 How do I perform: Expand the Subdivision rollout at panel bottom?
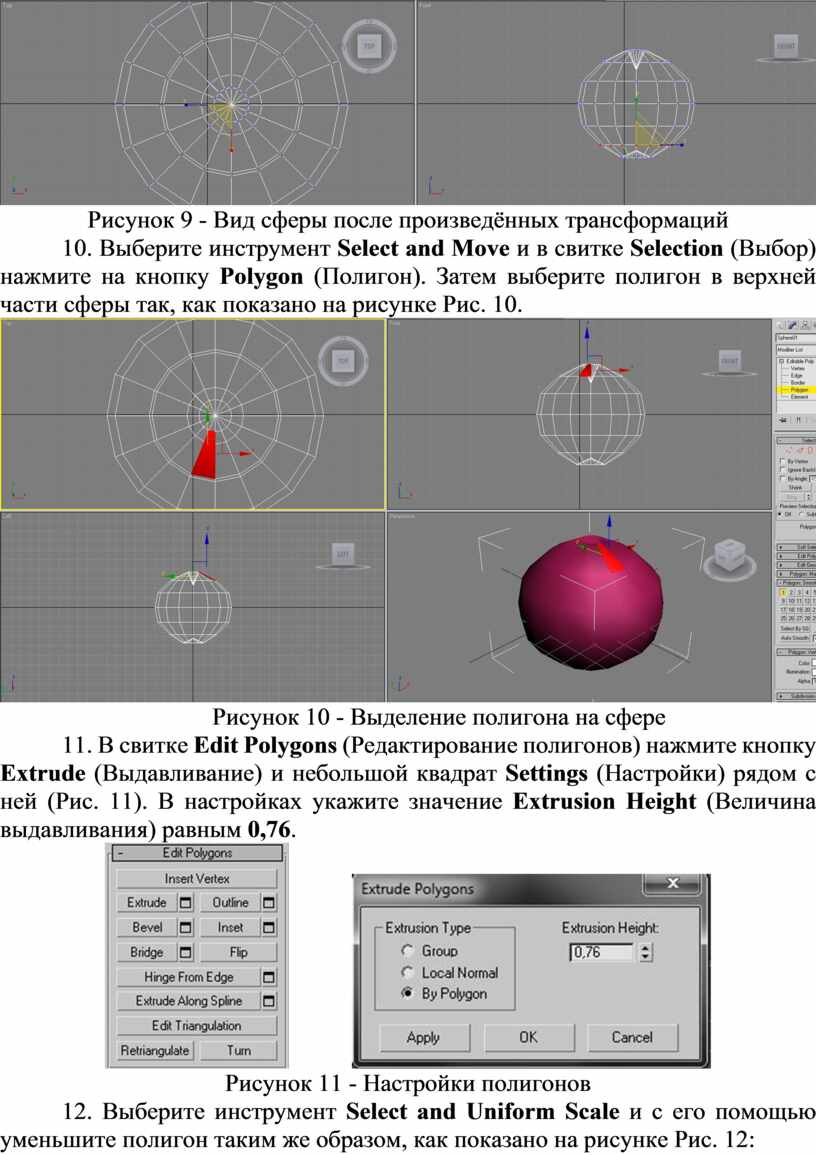(x=796, y=695)
